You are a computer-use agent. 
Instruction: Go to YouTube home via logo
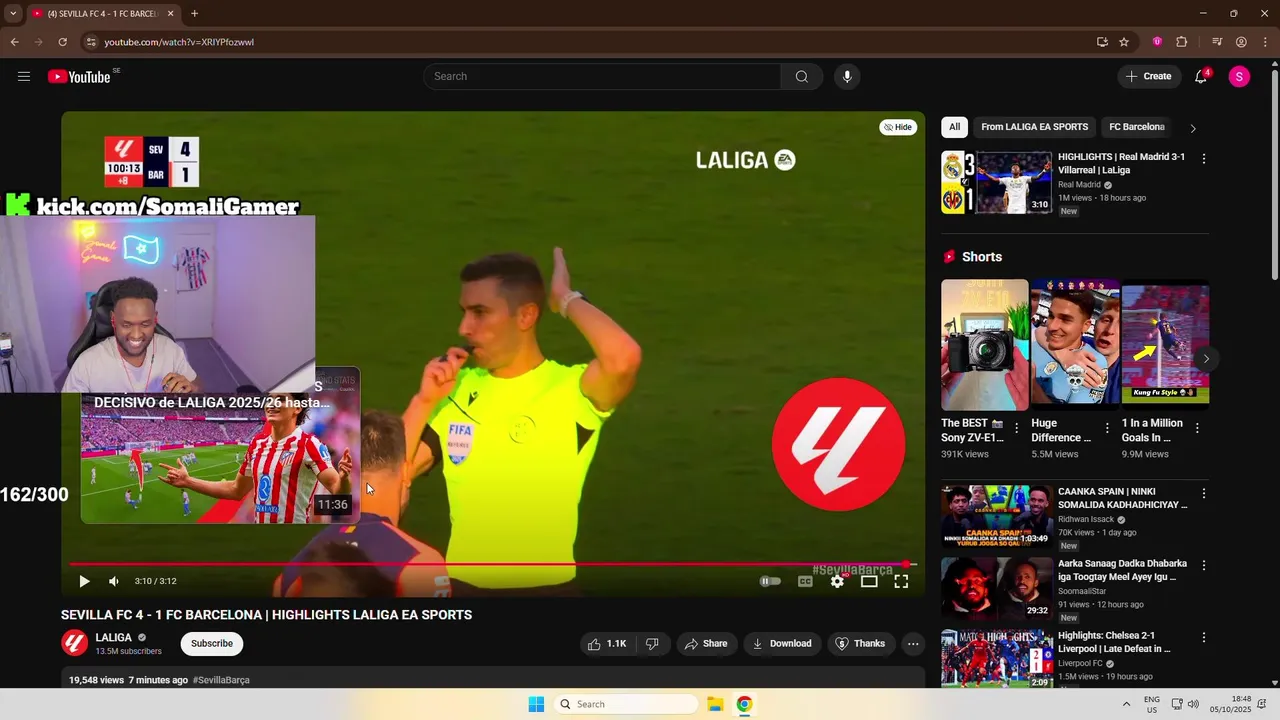click(x=79, y=77)
